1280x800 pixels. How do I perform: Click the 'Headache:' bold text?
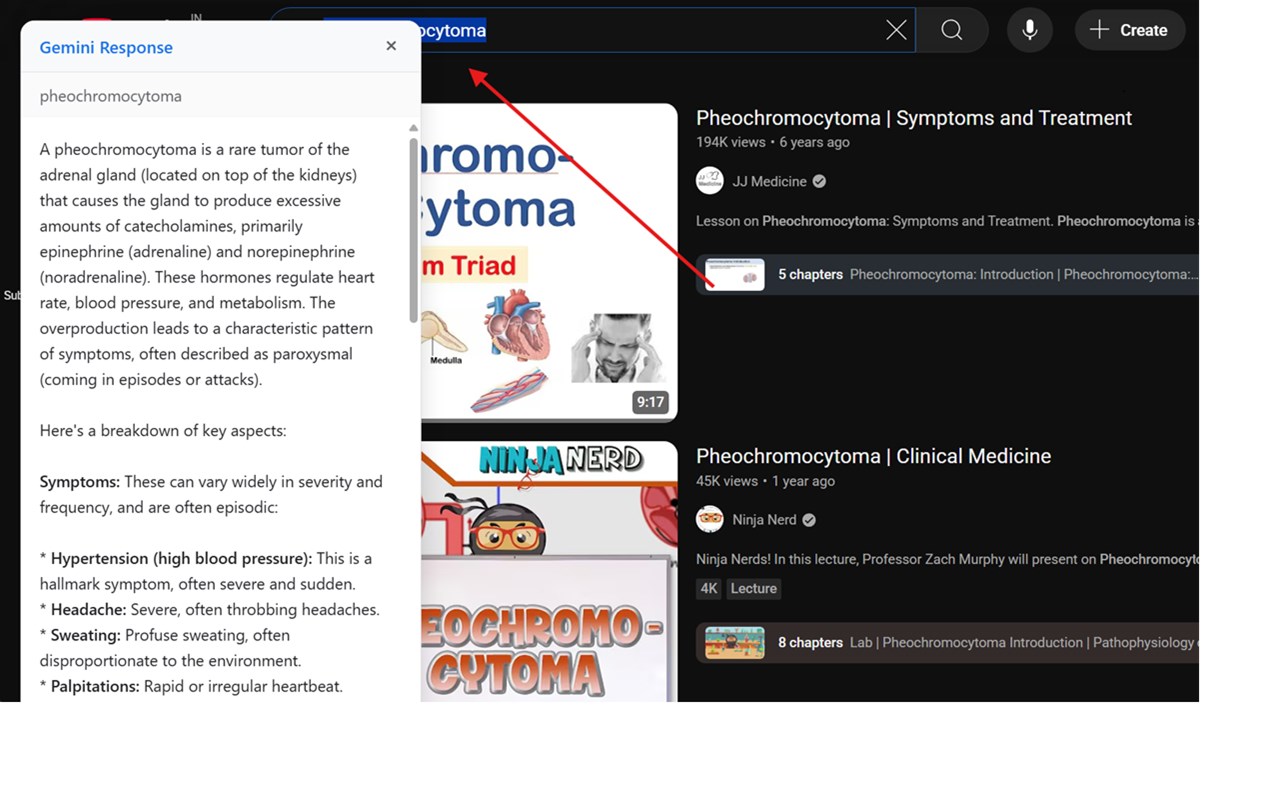click(x=89, y=609)
